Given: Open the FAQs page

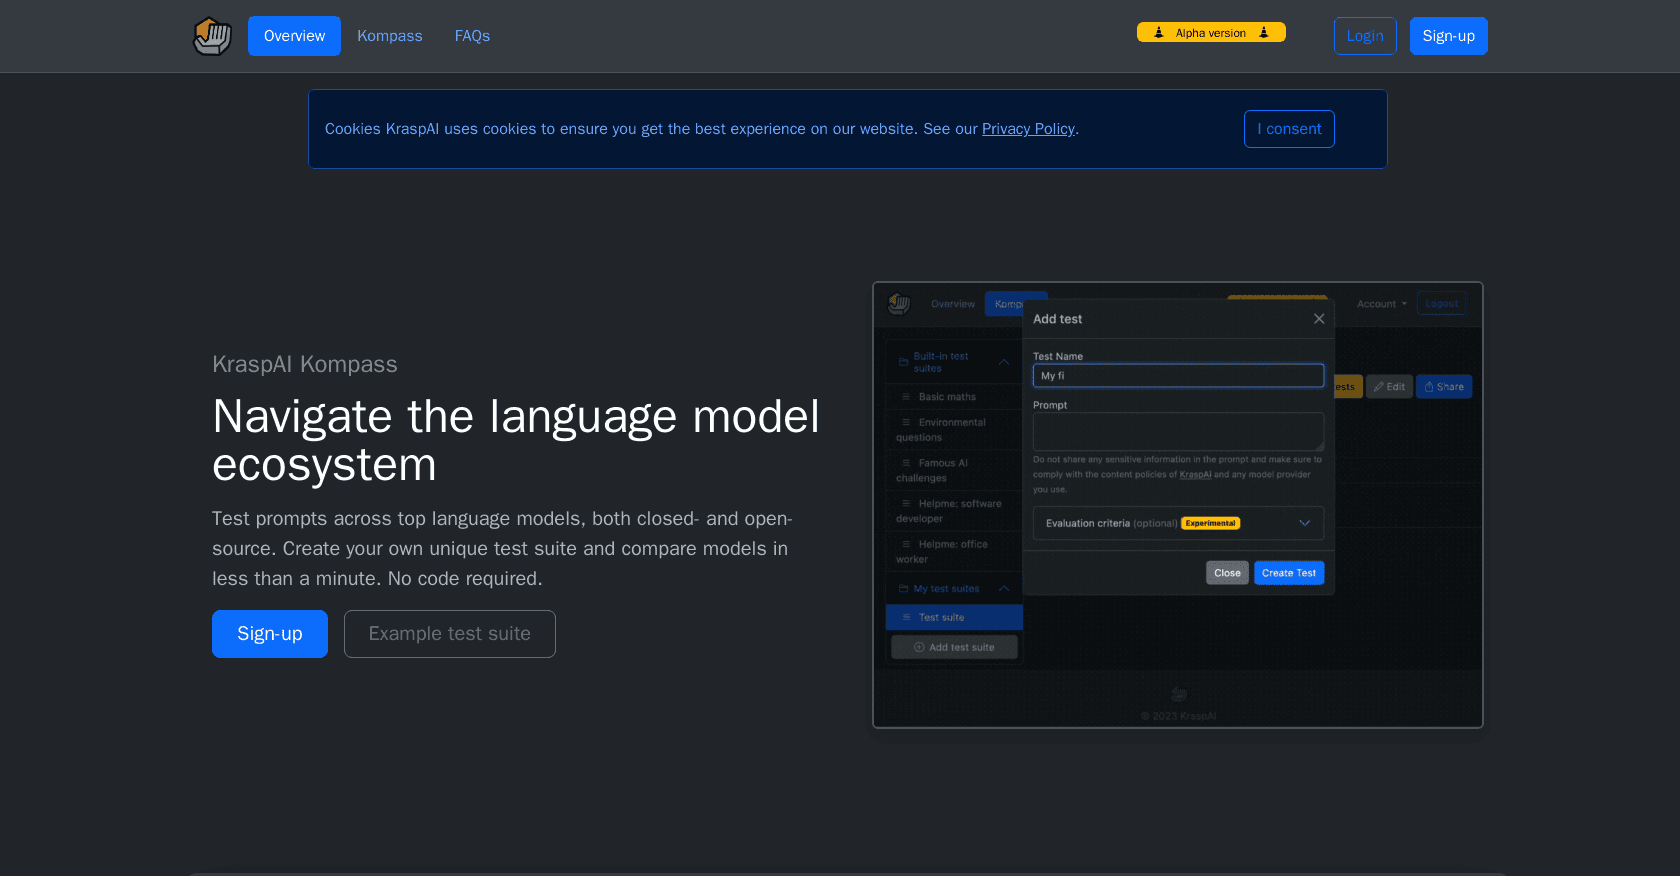Looking at the screenshot, I should 472,36.
